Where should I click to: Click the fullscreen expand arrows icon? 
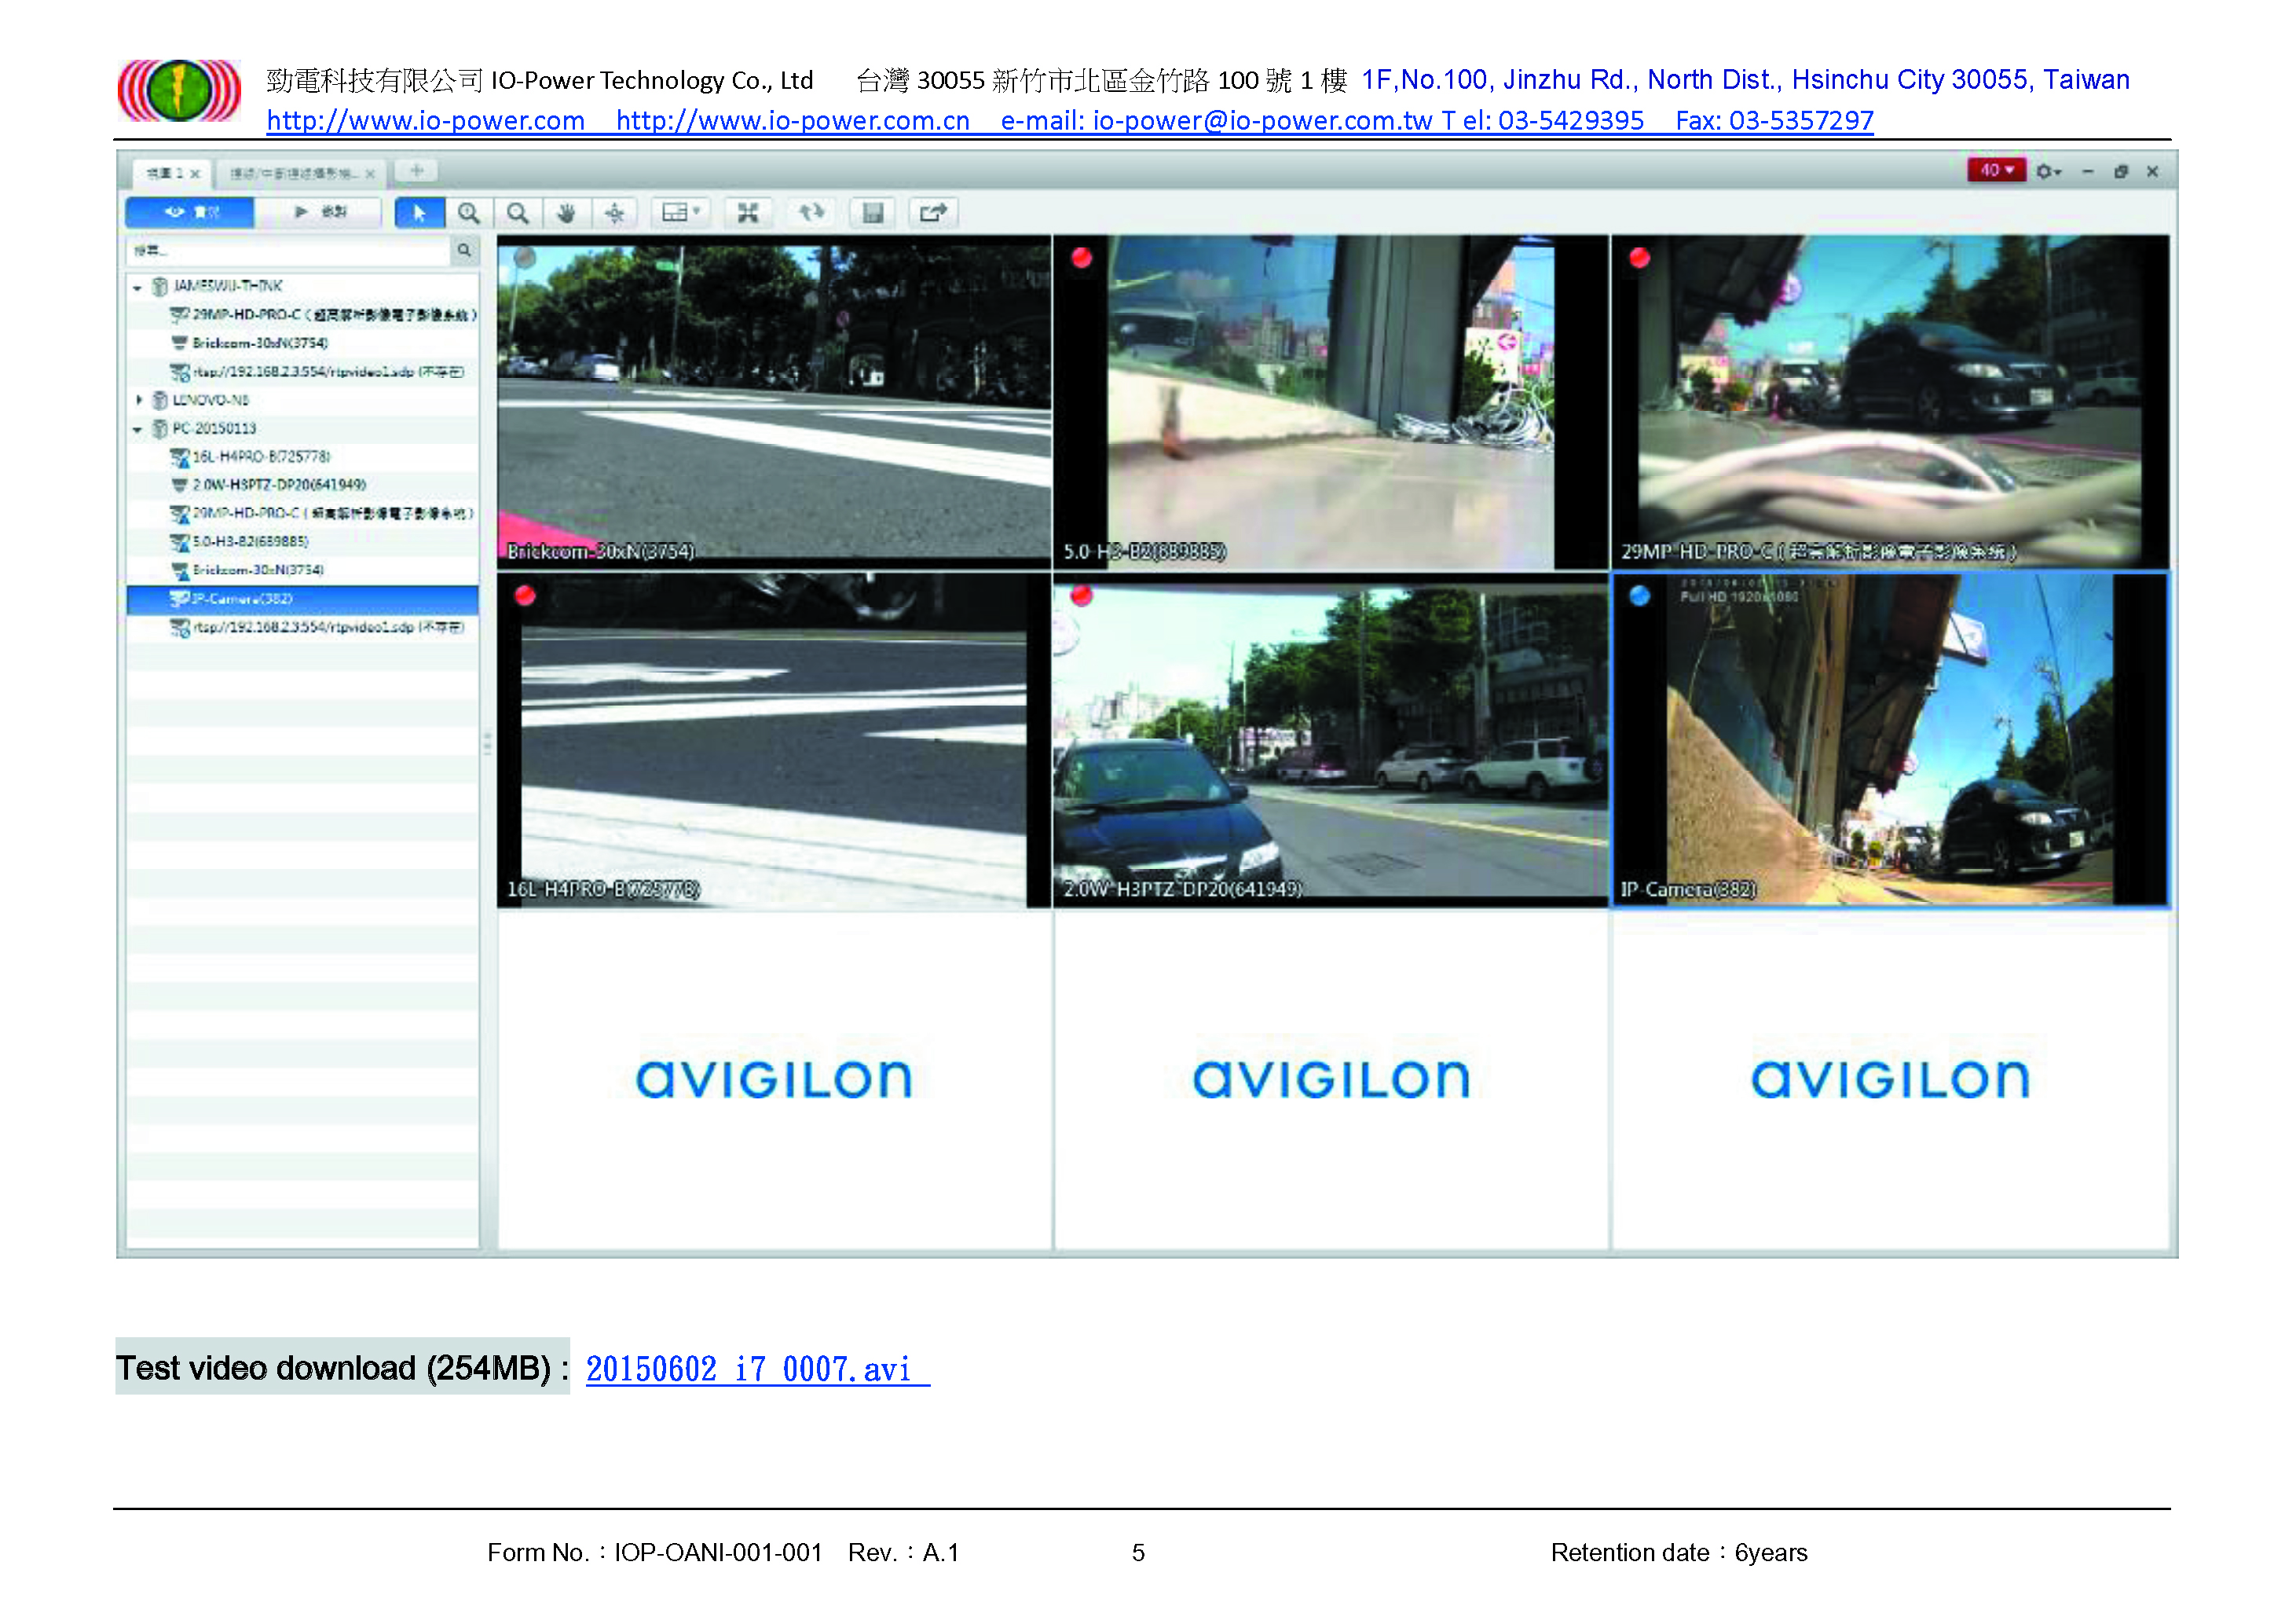tap(748, 213)
